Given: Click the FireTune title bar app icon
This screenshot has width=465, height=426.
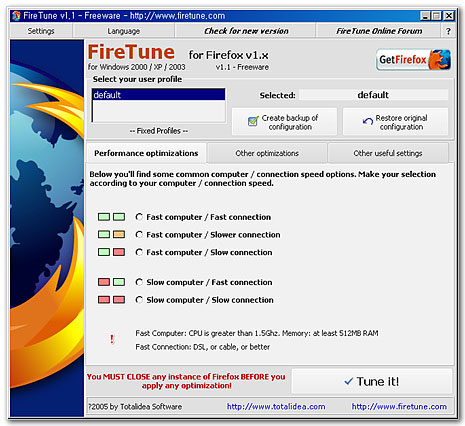Looking at the screenshot, I should [16, 16].
